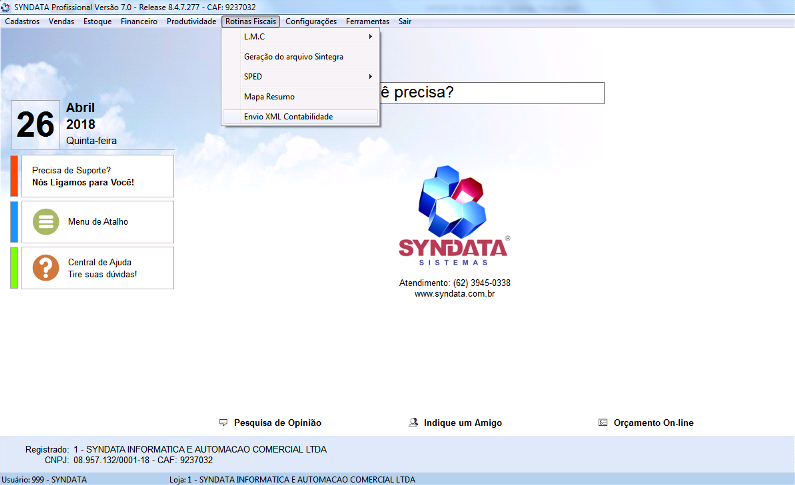This screenshot has width=795, height=485.
Task: Click the orange question mark icon
Action: [x=46, y=268]
